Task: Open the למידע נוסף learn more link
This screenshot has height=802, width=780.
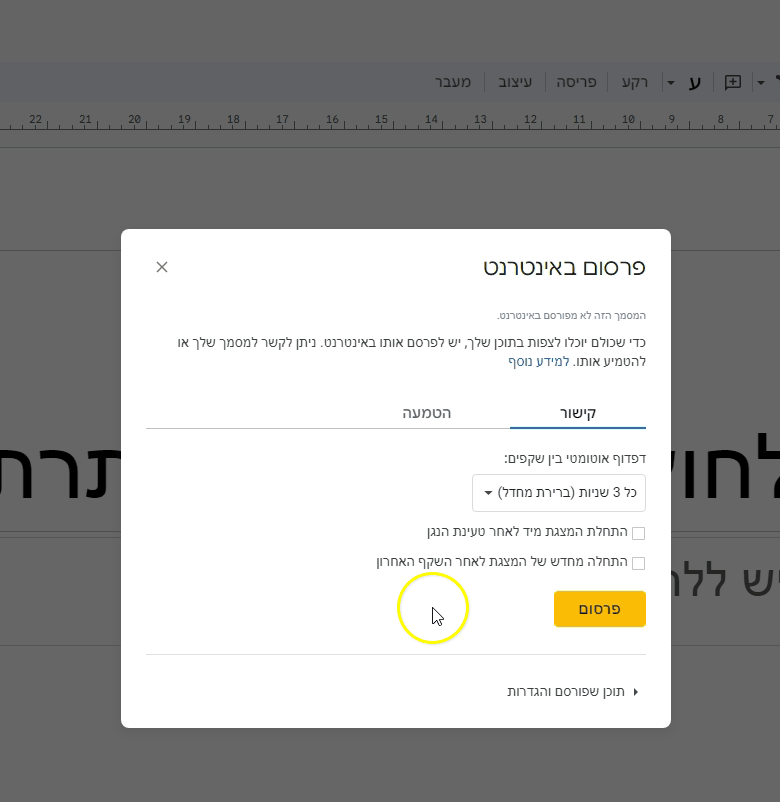Action: (x=539, y=362)
